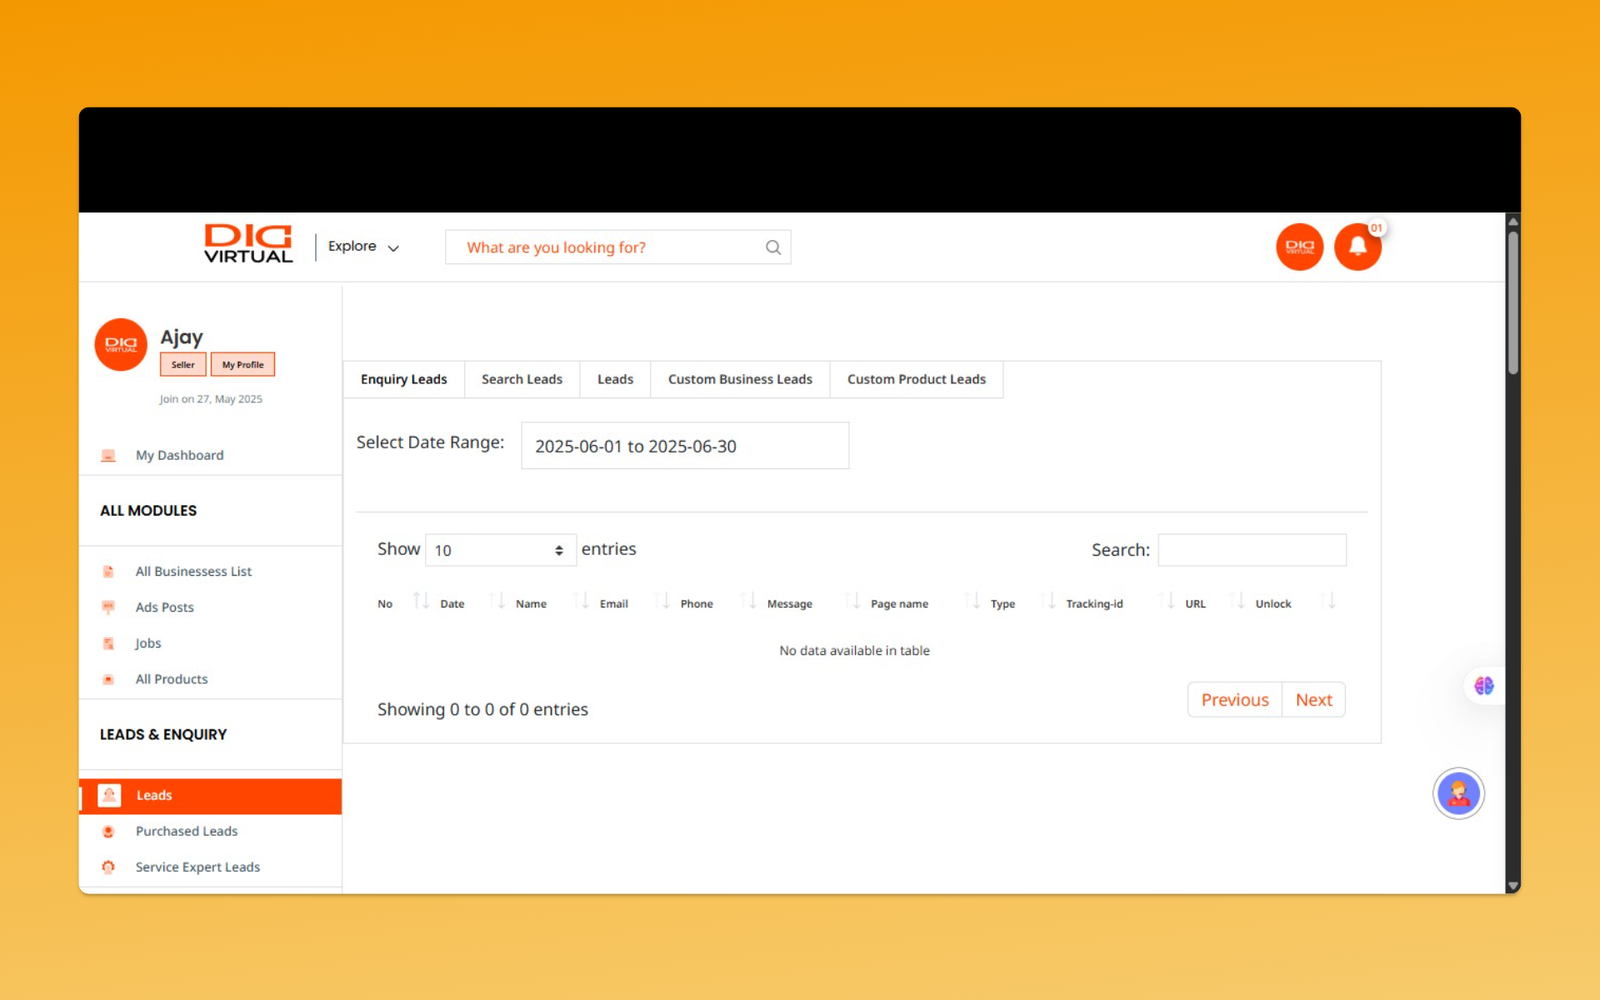The width and height of the screenshot is (1600, 1000).
Task: Open the notifications bell icon
Action: click(x=1358, y=247)
